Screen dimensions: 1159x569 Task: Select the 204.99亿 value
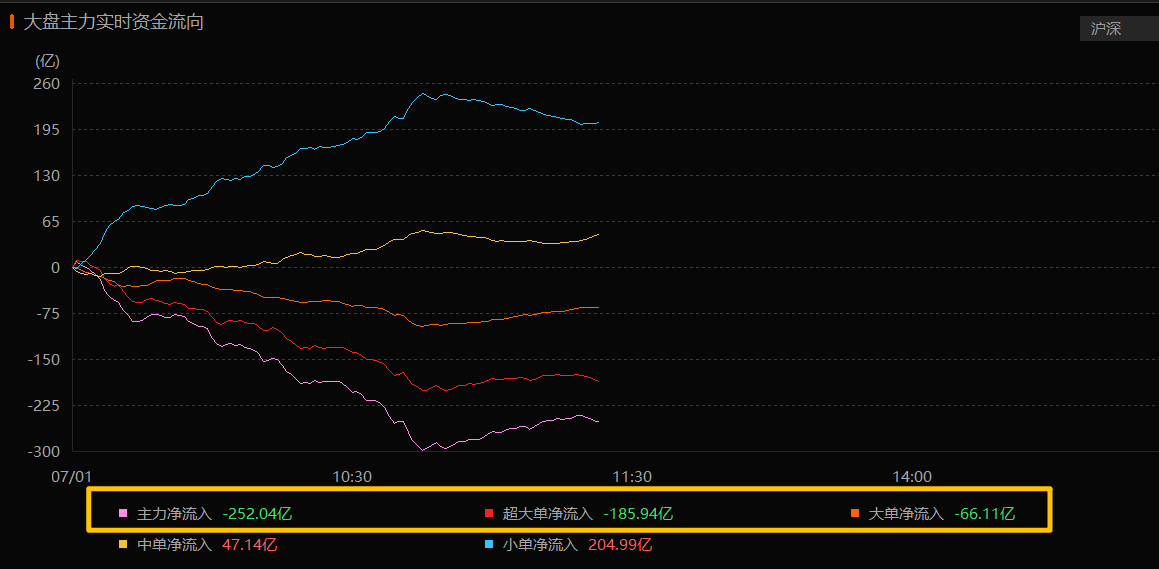point(619,545)
